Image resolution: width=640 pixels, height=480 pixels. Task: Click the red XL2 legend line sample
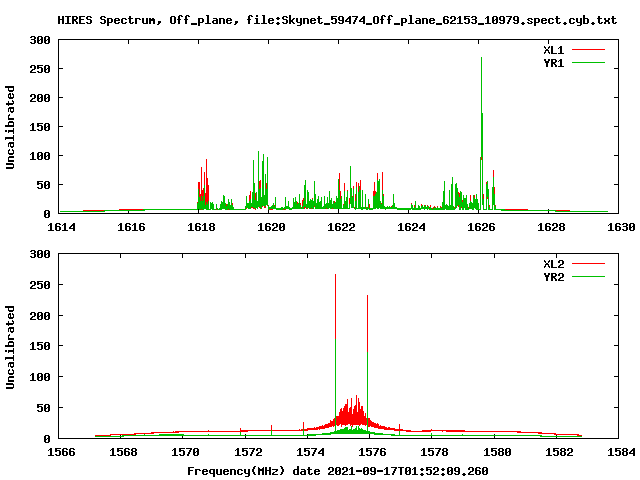click(588, 264)
